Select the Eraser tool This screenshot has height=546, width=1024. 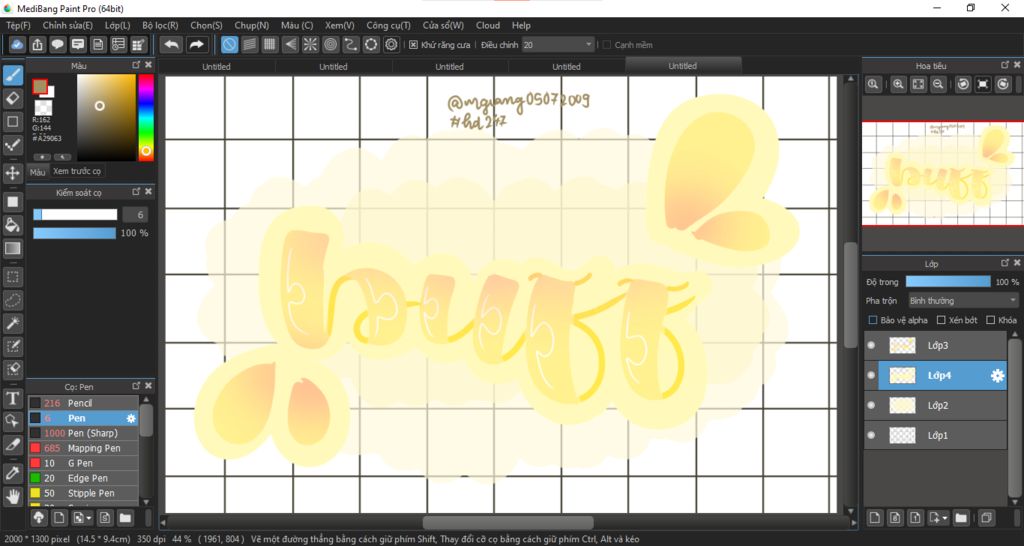(x=12, y=99)
